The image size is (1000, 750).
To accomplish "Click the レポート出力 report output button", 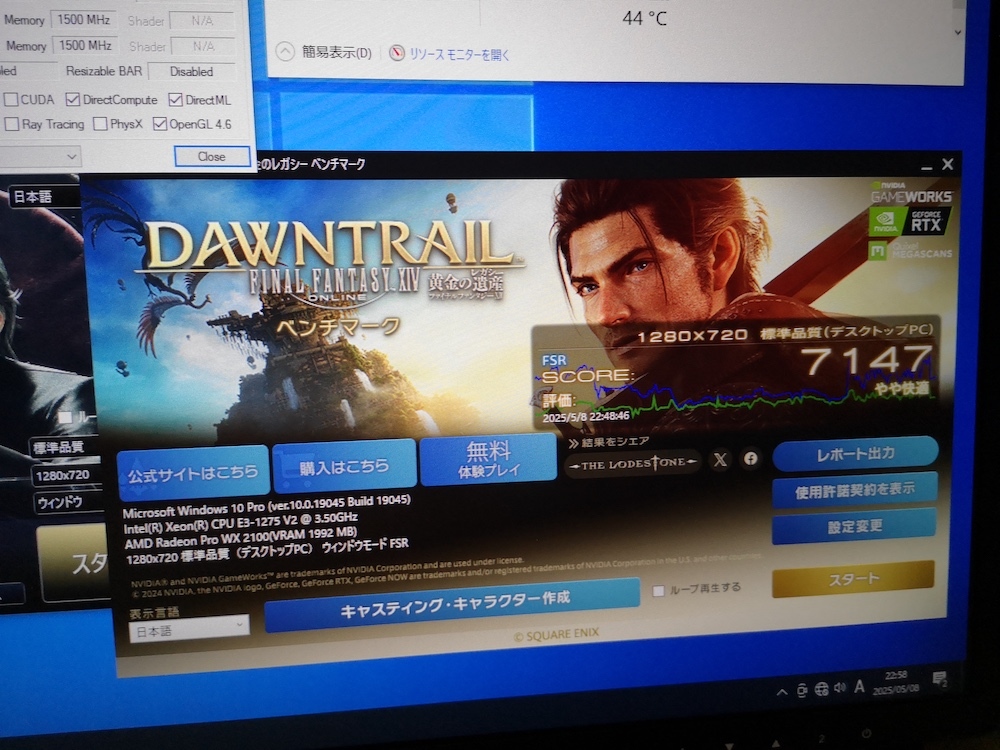I will [x=855, y=453].
